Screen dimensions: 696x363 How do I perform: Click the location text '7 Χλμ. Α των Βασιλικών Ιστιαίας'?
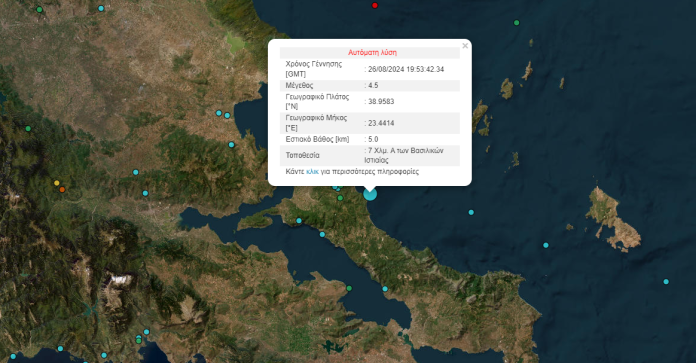tap(403, 155)
